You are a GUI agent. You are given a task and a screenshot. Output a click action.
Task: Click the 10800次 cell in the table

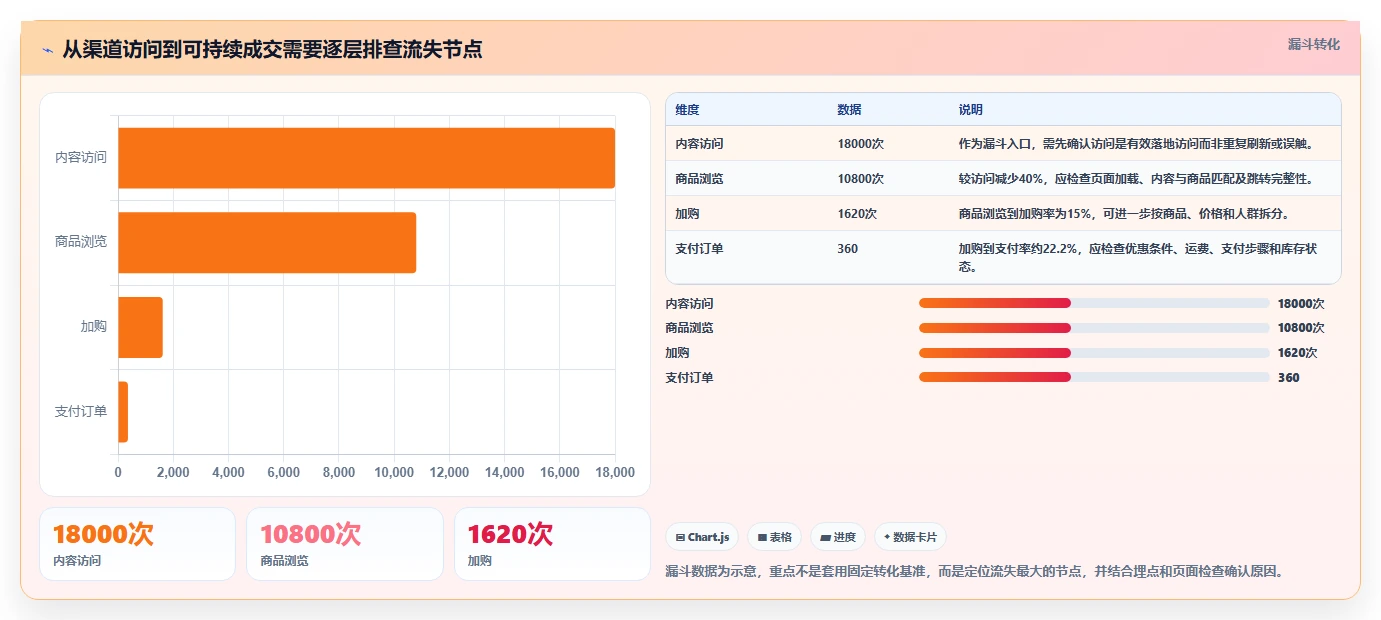point(860,179)
